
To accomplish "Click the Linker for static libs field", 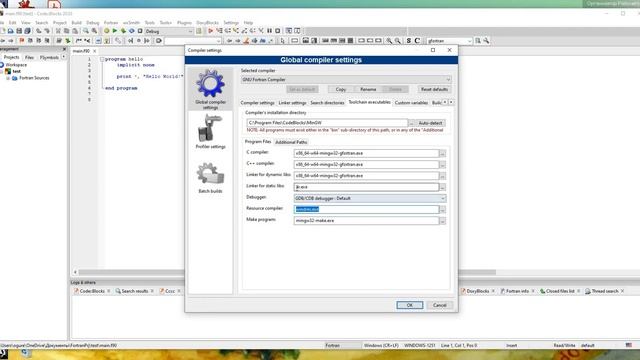I will [366, 187].
